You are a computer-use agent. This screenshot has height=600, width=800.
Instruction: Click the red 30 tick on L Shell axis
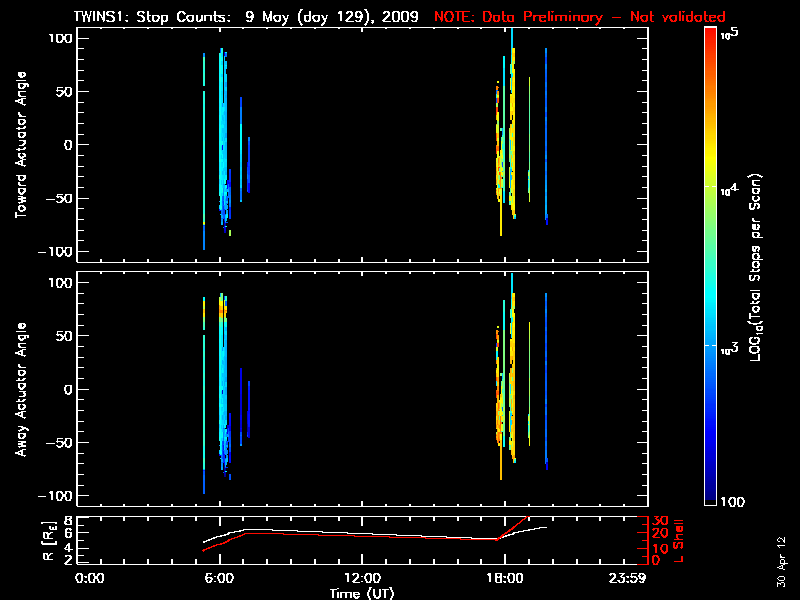click(x=660, y=521)
